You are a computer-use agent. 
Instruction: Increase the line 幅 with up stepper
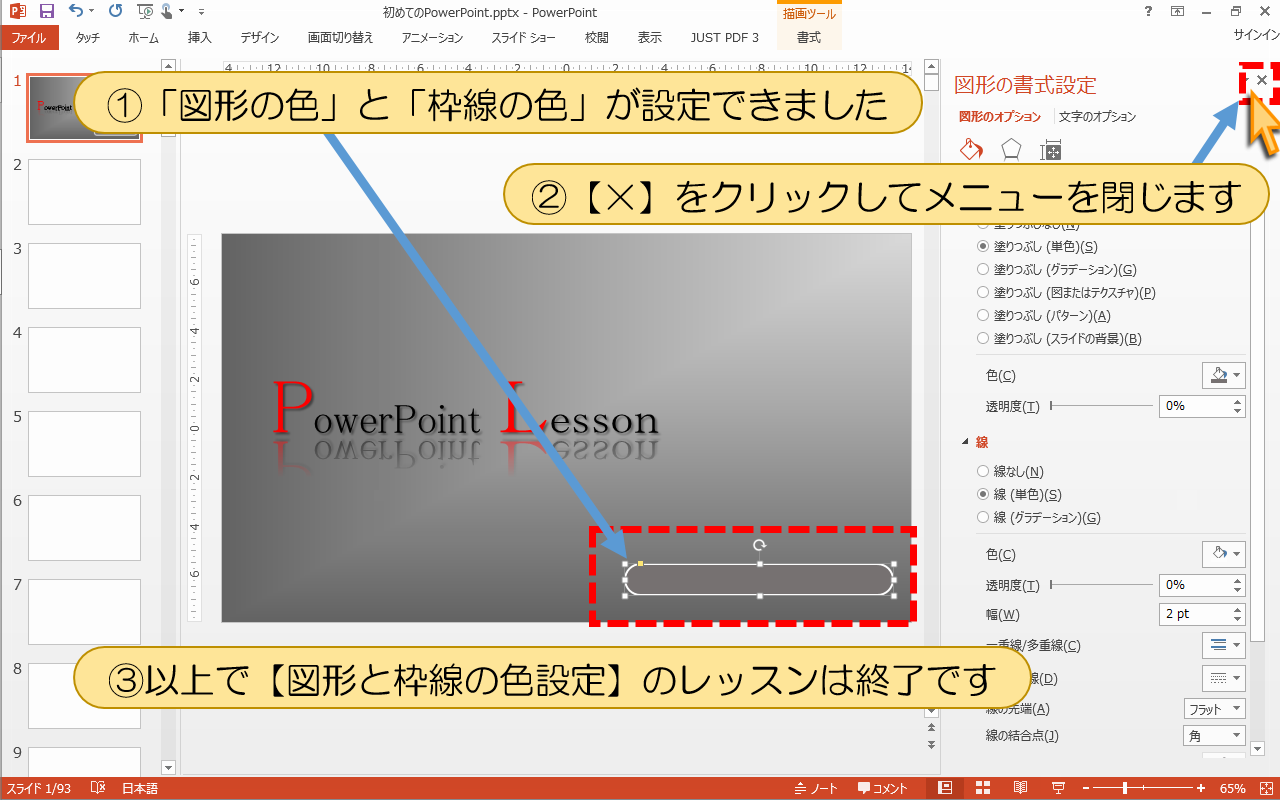1239,609
